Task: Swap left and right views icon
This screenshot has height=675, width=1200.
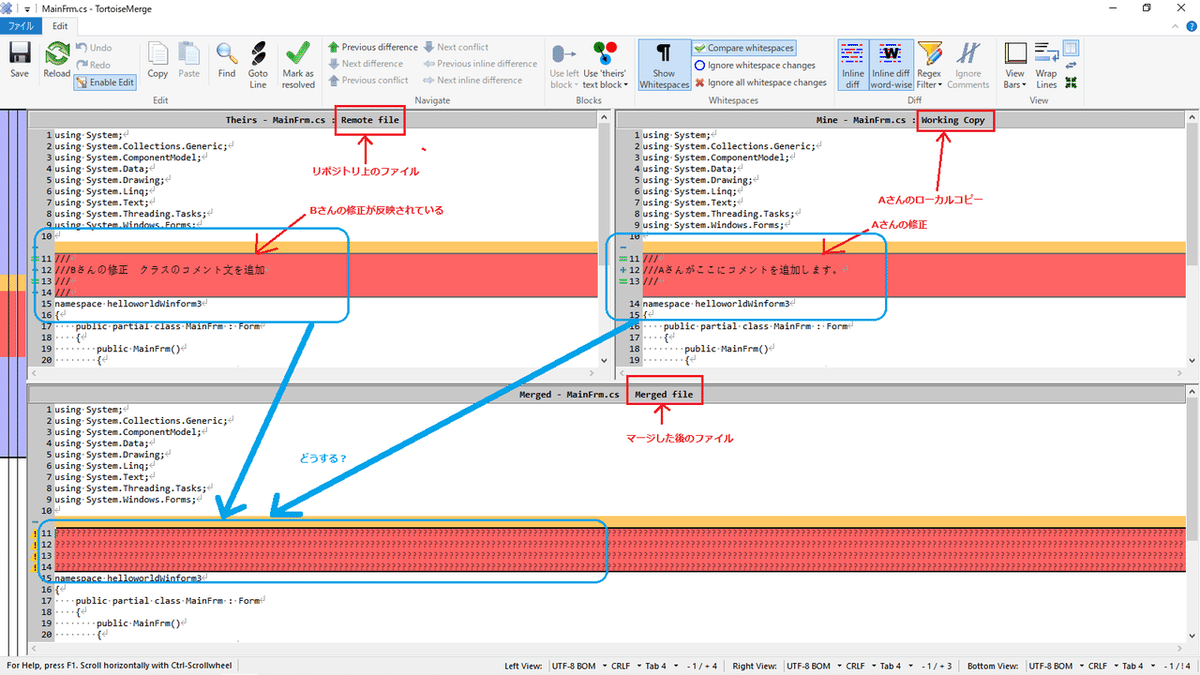Action: [x=1071, y=65]
